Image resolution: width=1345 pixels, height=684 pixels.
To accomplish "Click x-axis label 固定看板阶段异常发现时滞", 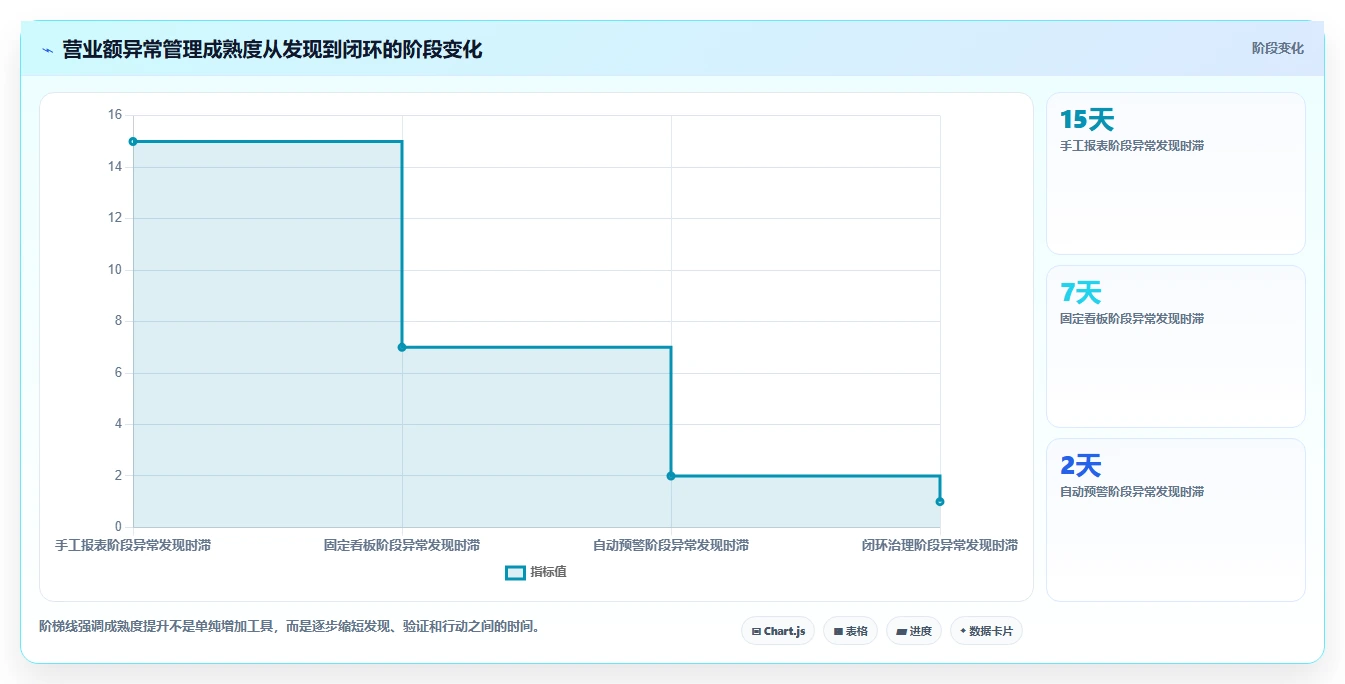I will 402,545.
